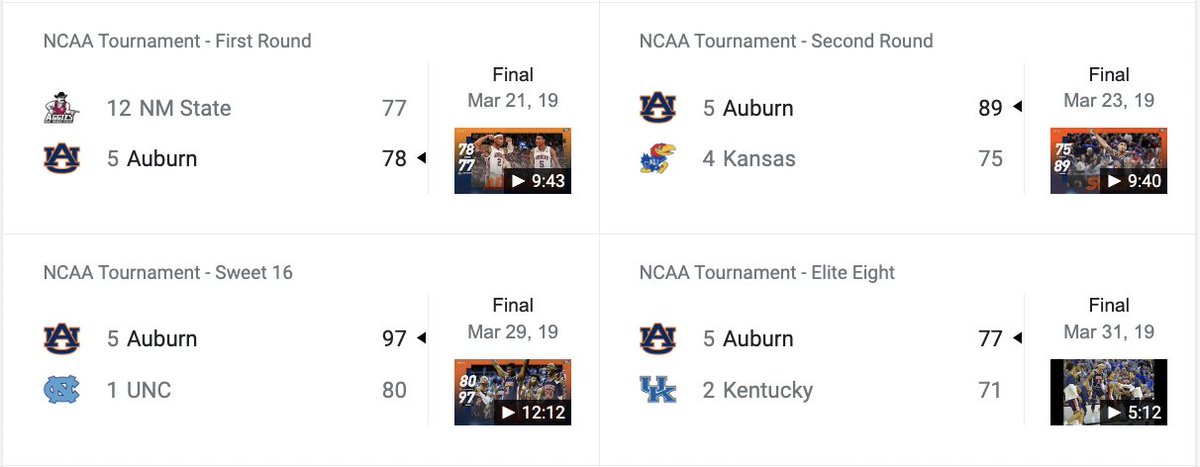Play the 9:43 First Round highlight video

[512, 160]
